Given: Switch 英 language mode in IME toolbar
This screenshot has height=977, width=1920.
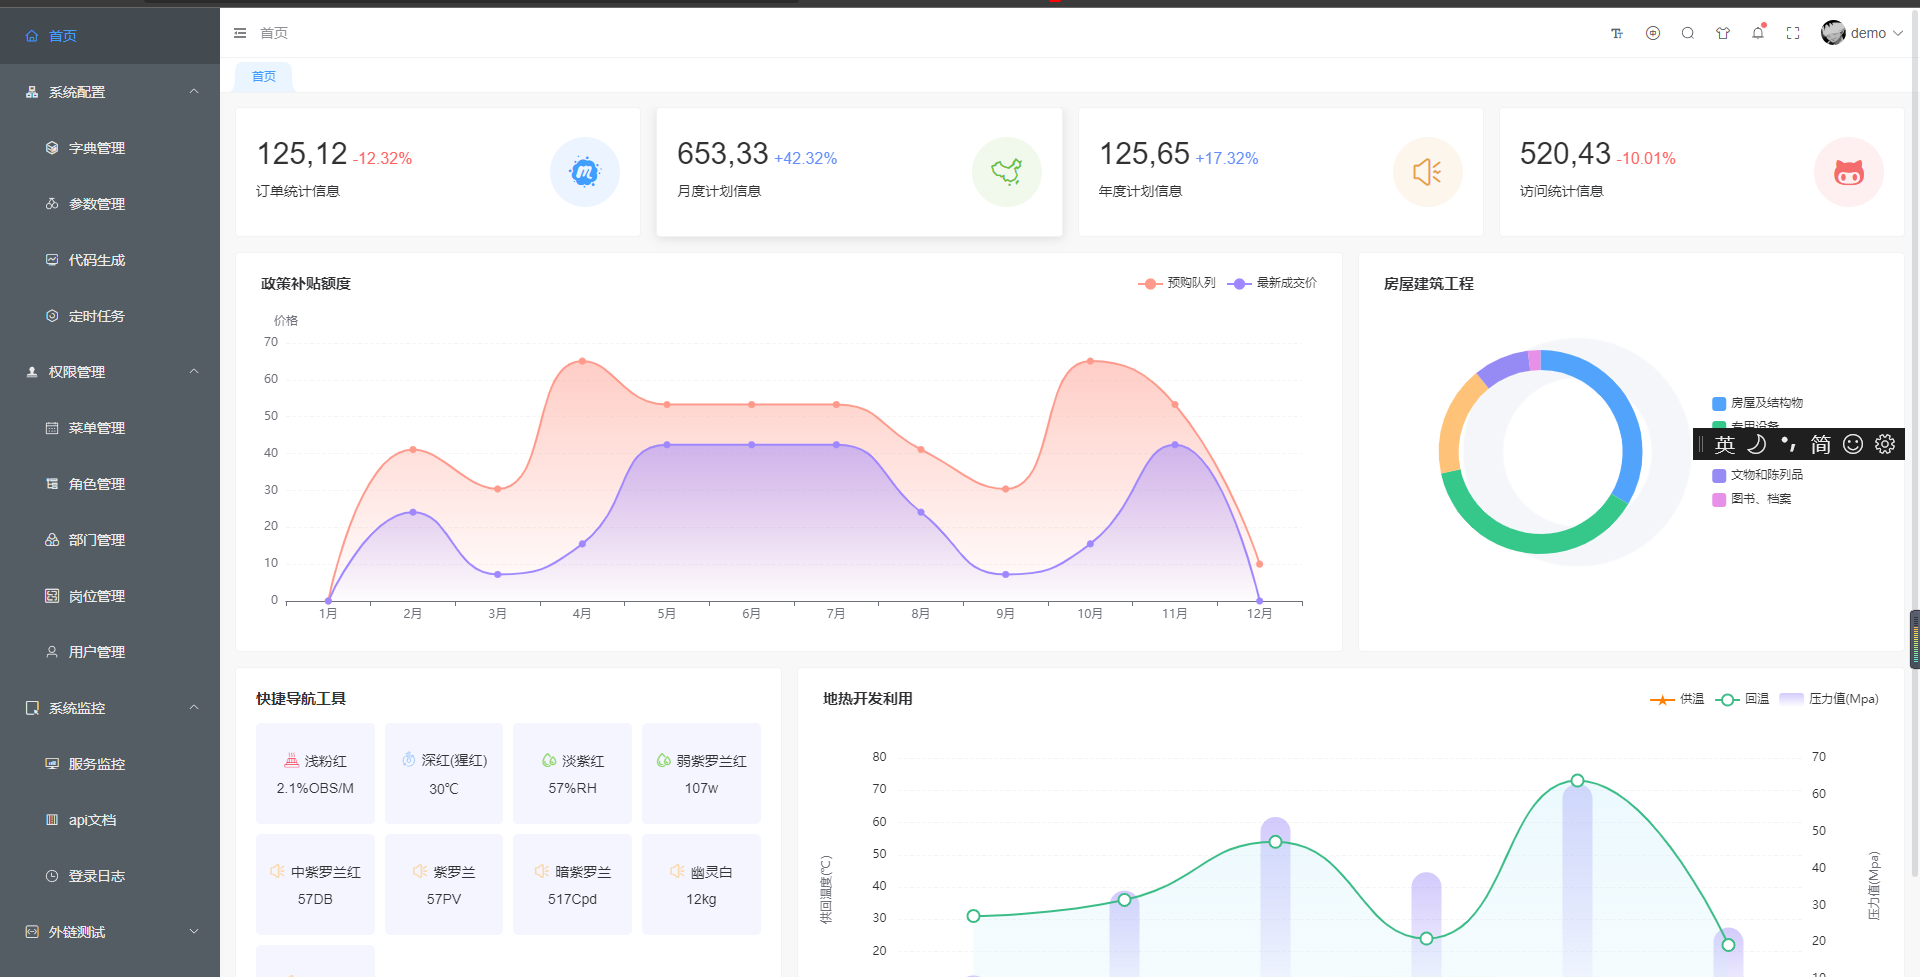Looking at the screenshot, I should click(1725, 444).
